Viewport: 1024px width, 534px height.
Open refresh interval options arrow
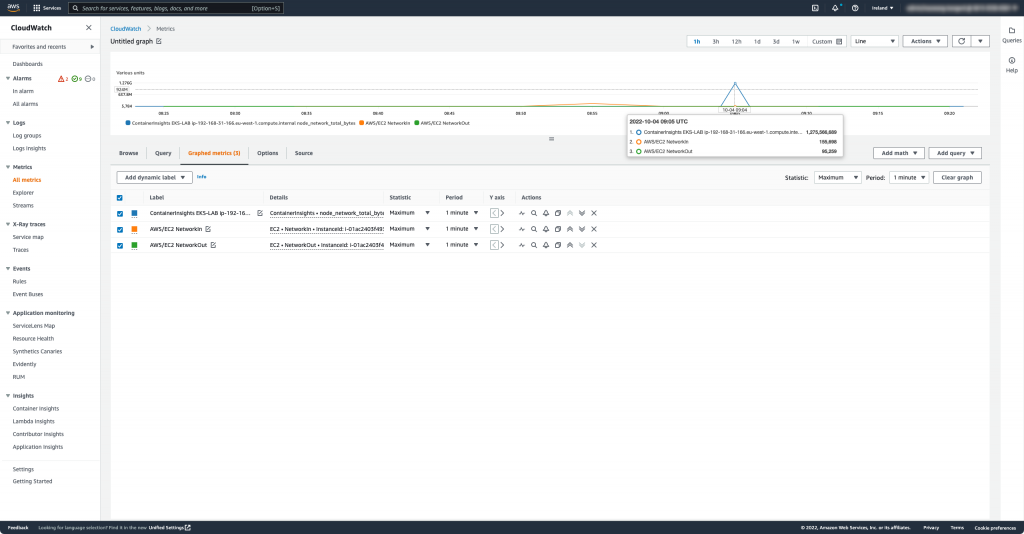click(980, 41)
